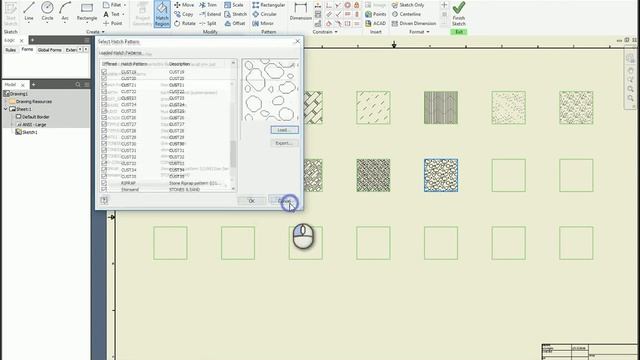
Task: Select the Rotate tool
Action: [184, 23]
